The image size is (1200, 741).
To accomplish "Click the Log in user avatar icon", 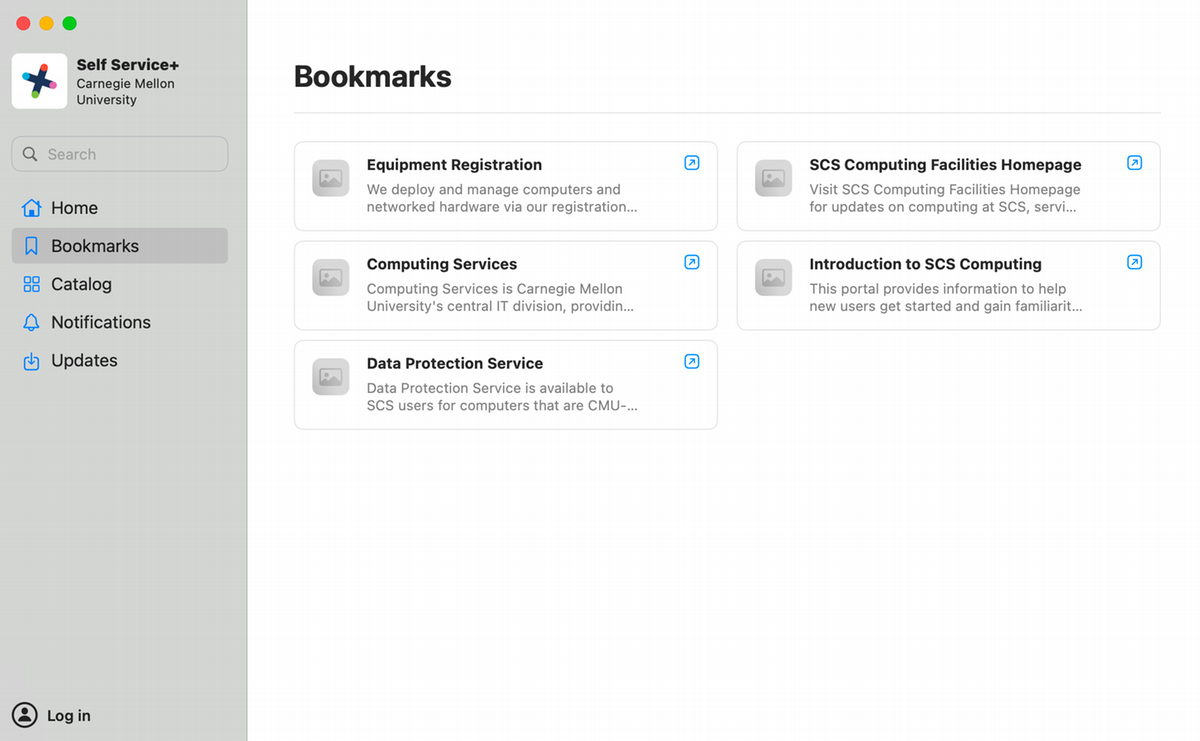I will 25,715.
